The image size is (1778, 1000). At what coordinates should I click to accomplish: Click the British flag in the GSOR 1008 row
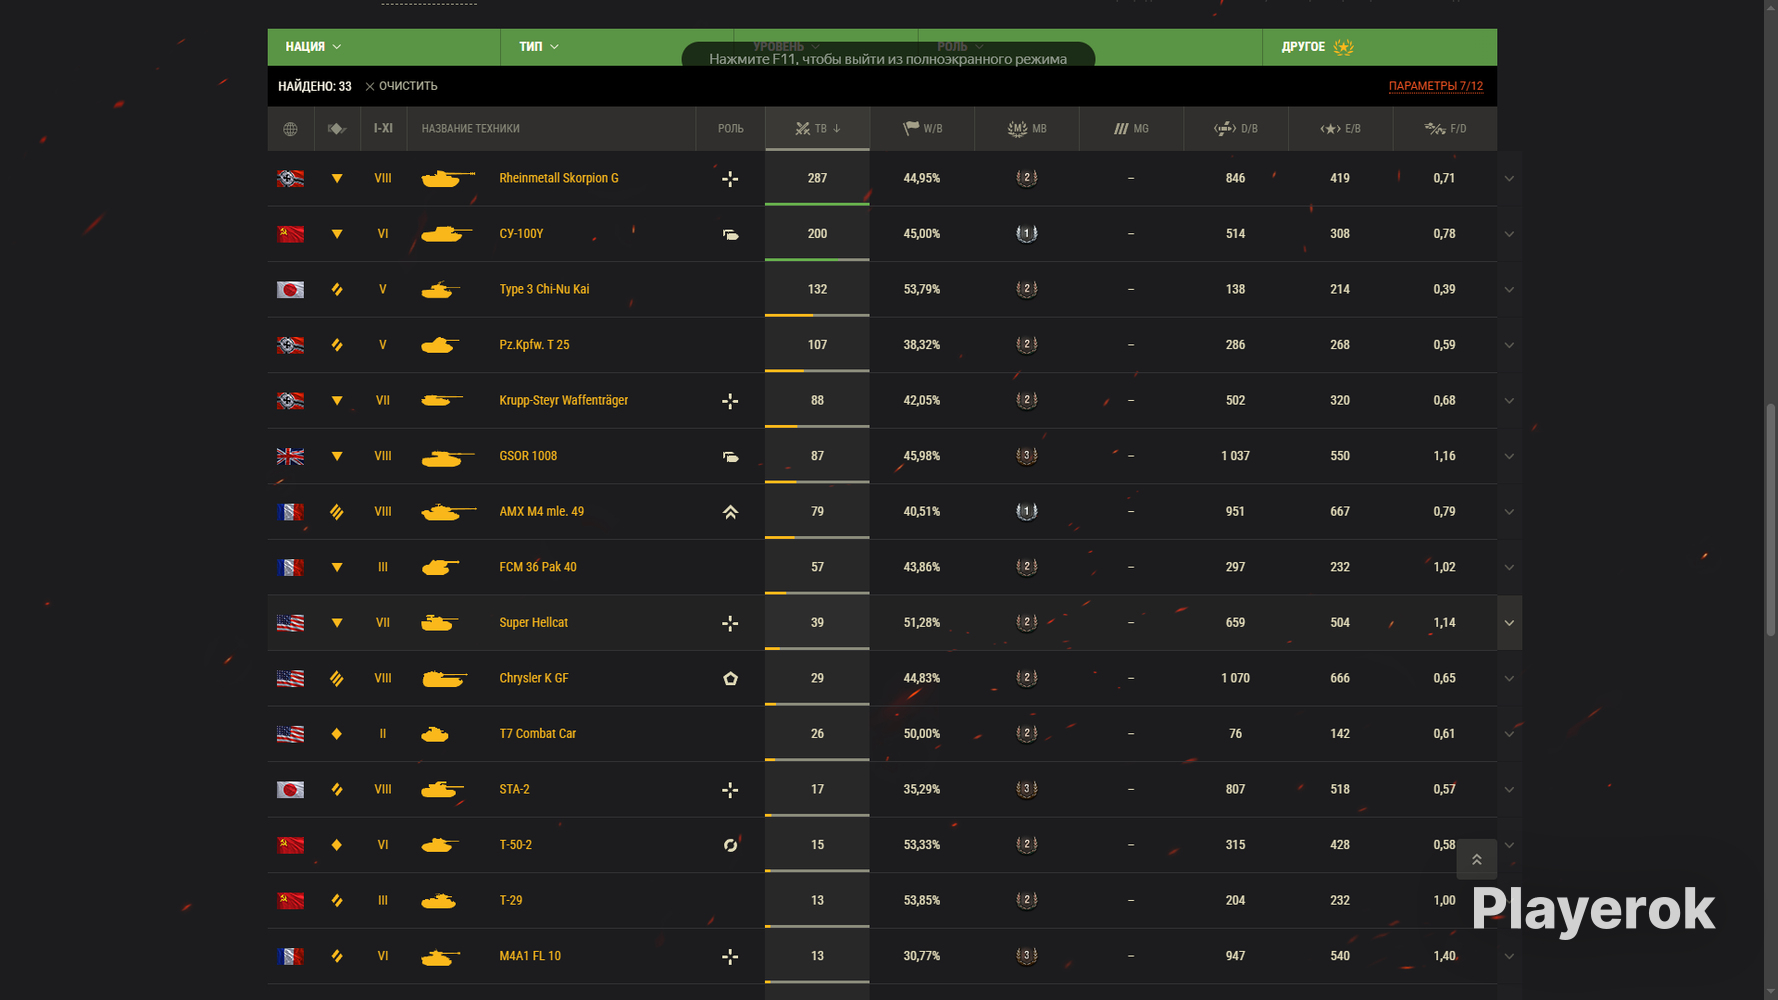pyautogui.click(x=290, y=457)
